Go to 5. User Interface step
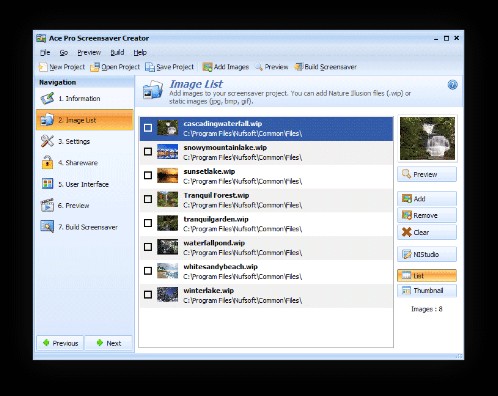This screenshot has height=396, width=498. coord(85,184)
